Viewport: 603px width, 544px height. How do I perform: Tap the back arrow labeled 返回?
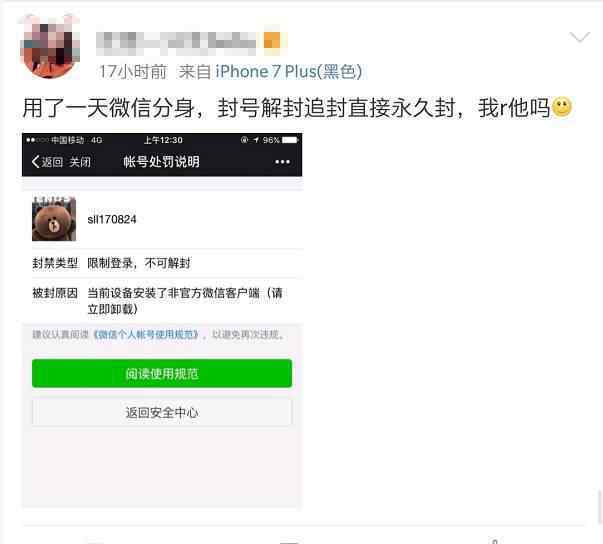point(47,161)
